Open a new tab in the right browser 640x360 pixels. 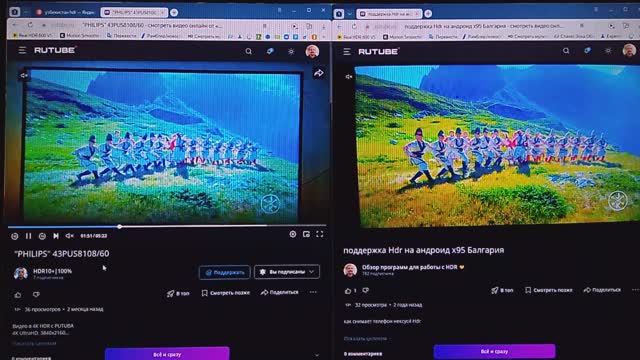pyautogui.click(x=428, y=14)
